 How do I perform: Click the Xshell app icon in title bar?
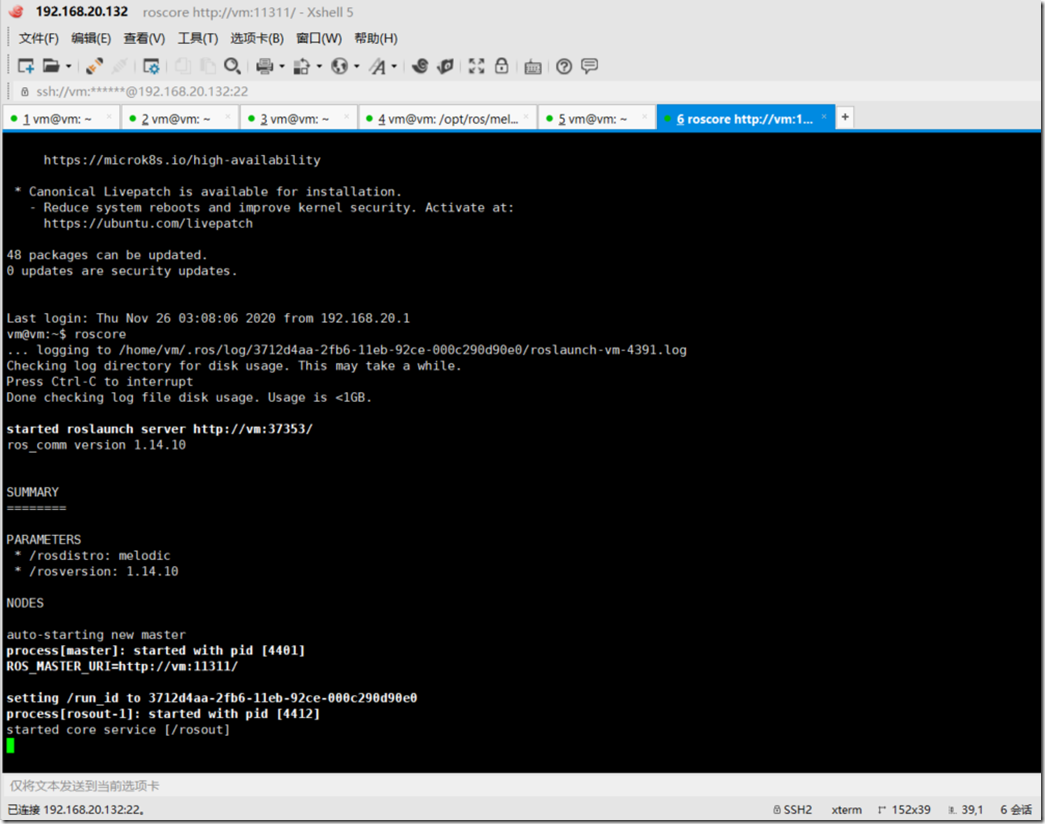click(17, 12)
